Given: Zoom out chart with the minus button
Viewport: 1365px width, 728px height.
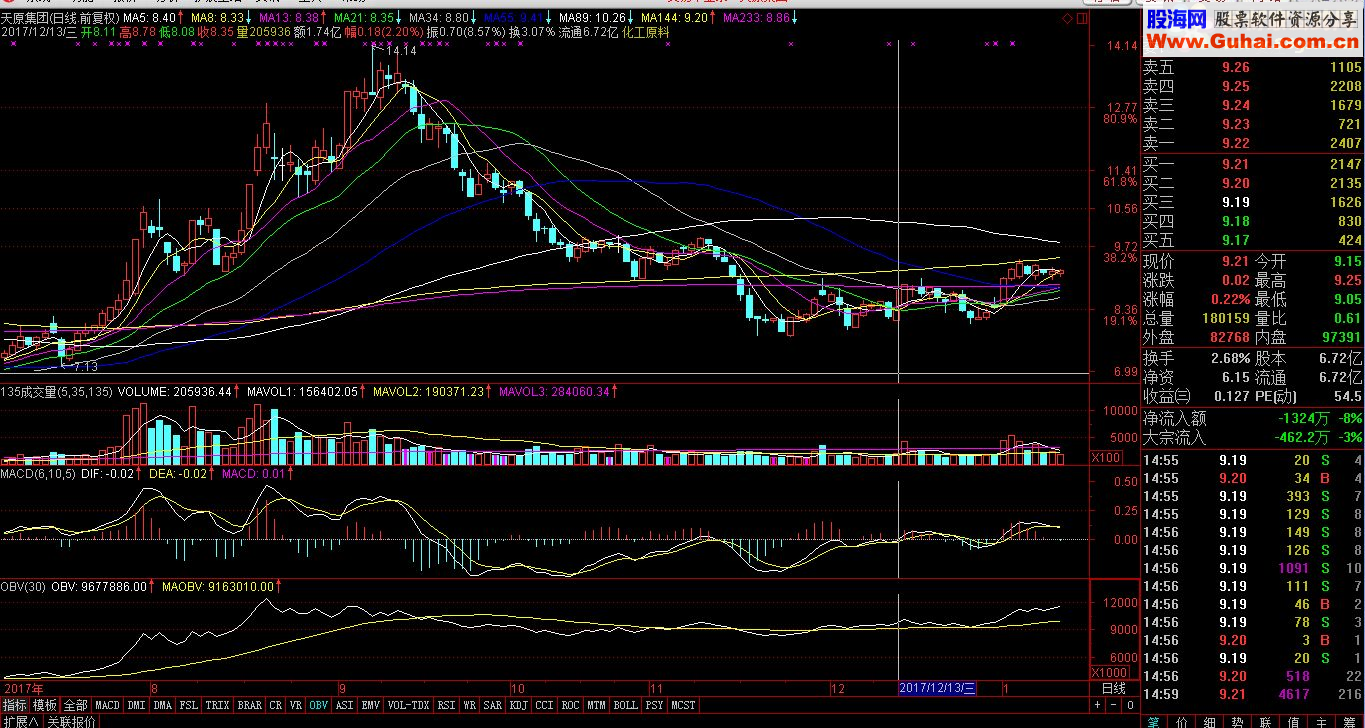Looking at the screenshot, I should pyautogui.click(x=1114, y=705).
